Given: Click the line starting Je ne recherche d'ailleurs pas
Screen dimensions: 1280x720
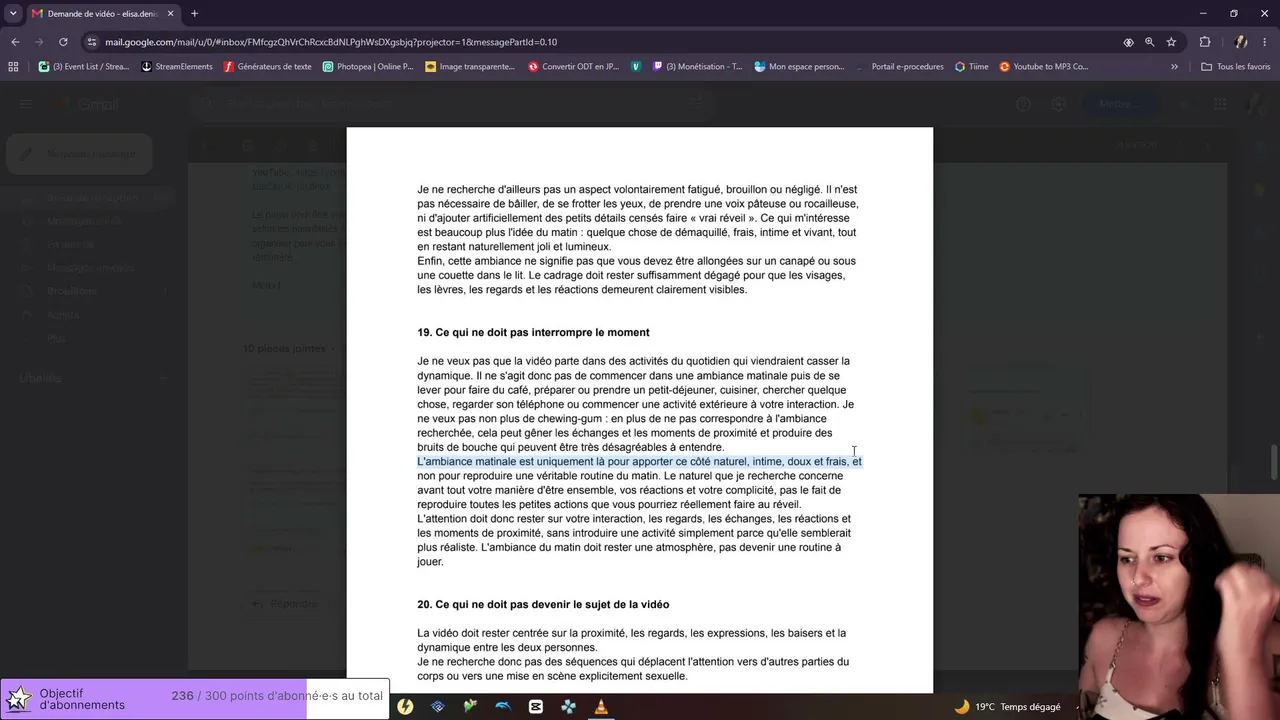Looking at the screenshot, I should [x=637, y=189].
